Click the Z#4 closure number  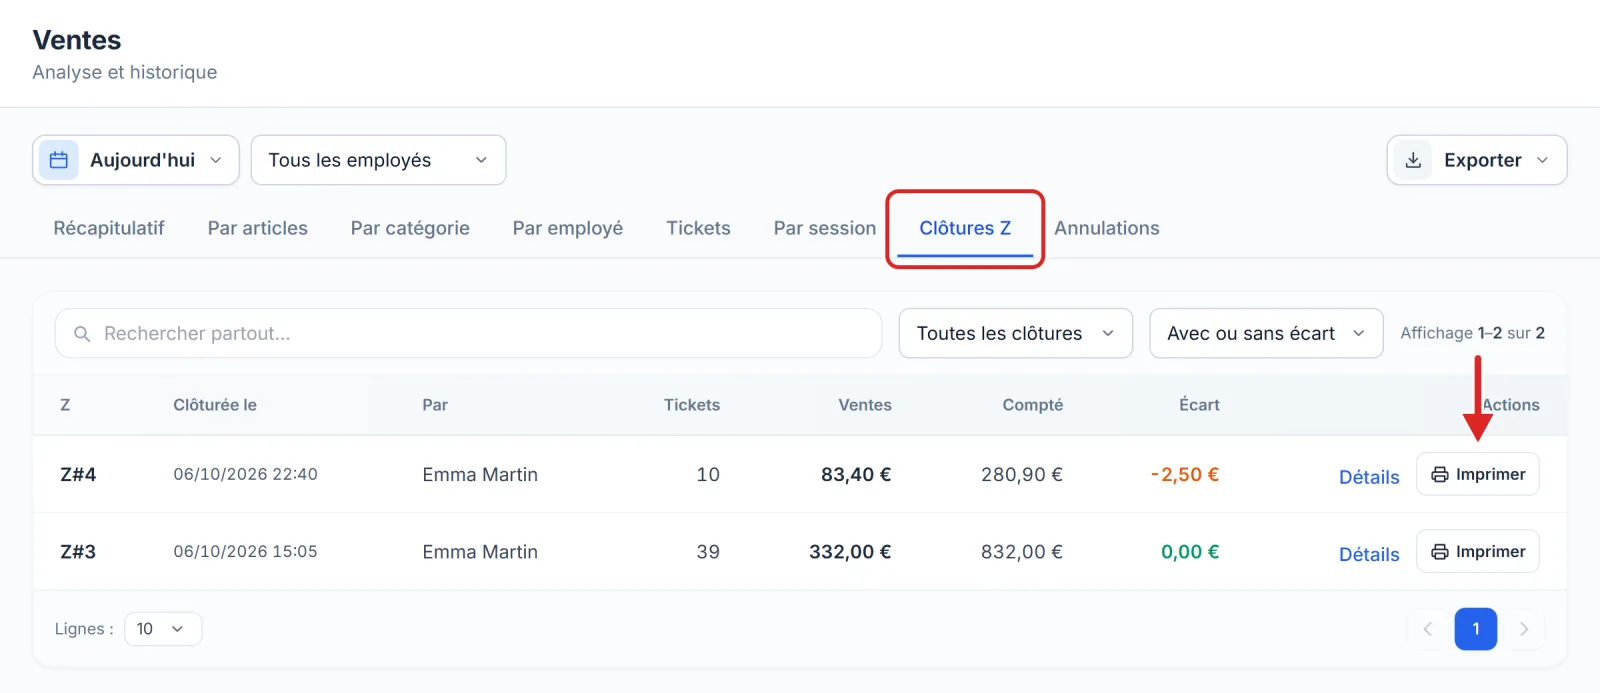tap(78, 475)
